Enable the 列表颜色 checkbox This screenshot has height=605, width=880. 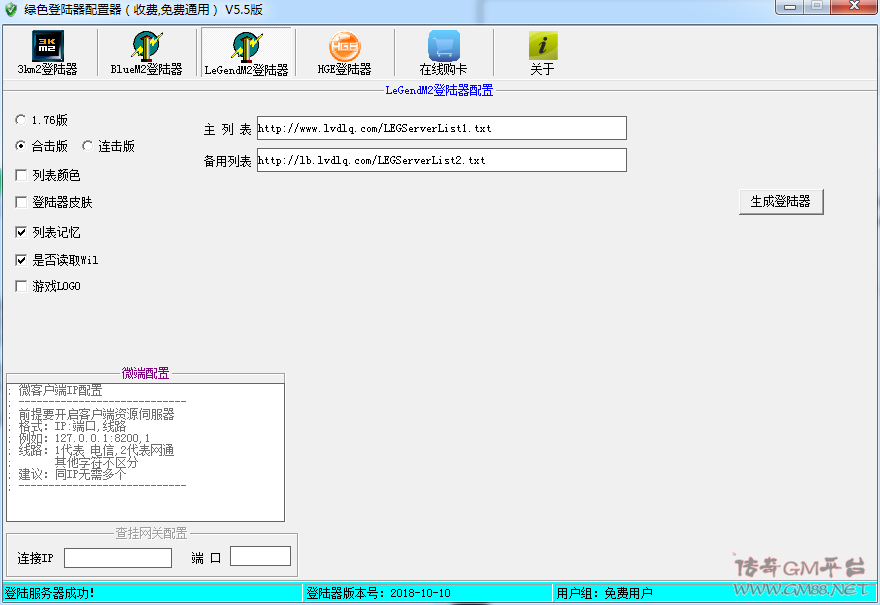click(x=21, y=175)
